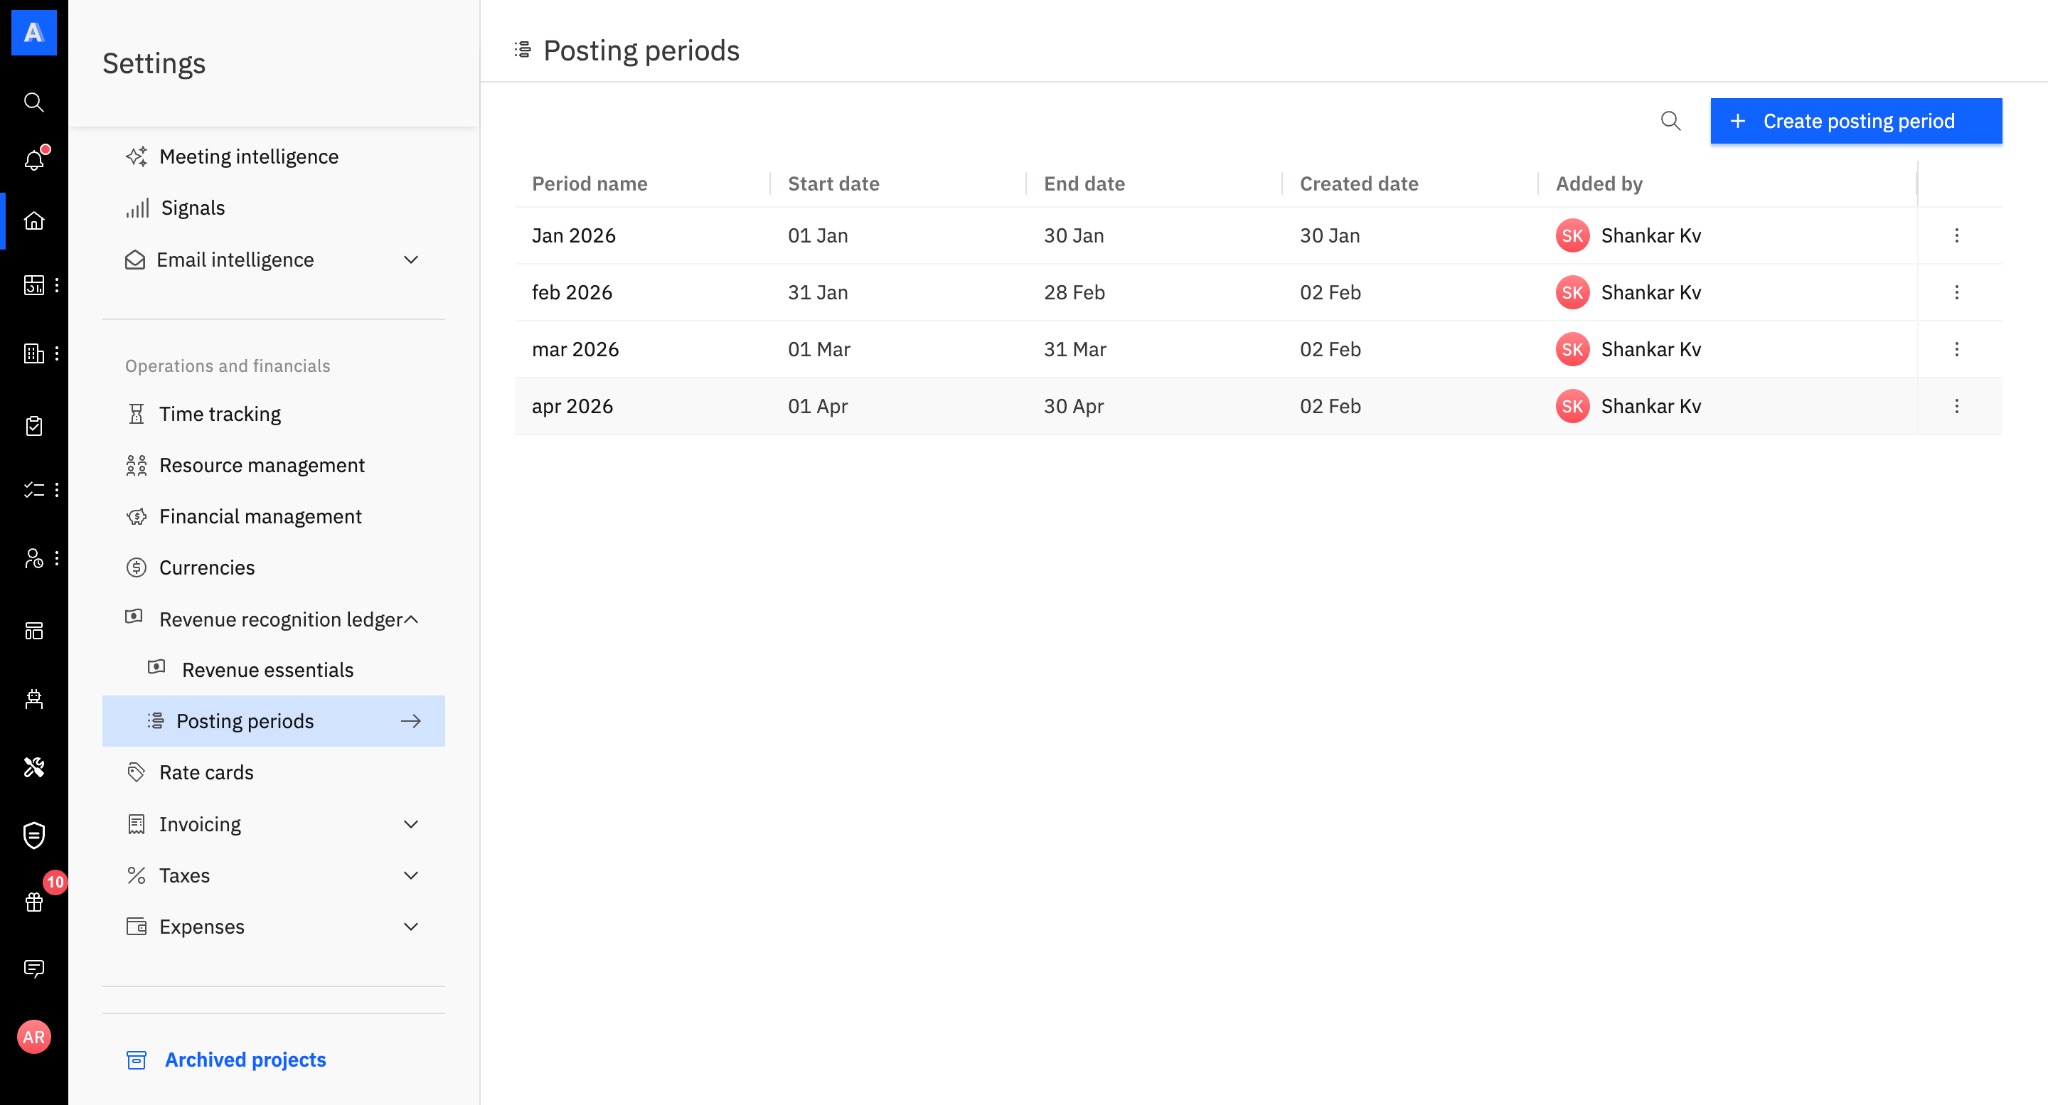Sort by Period name column header
Image resolution: width=2048 pixels, height=1105 pixels.
pyautogui.click(x=590, y=184)
